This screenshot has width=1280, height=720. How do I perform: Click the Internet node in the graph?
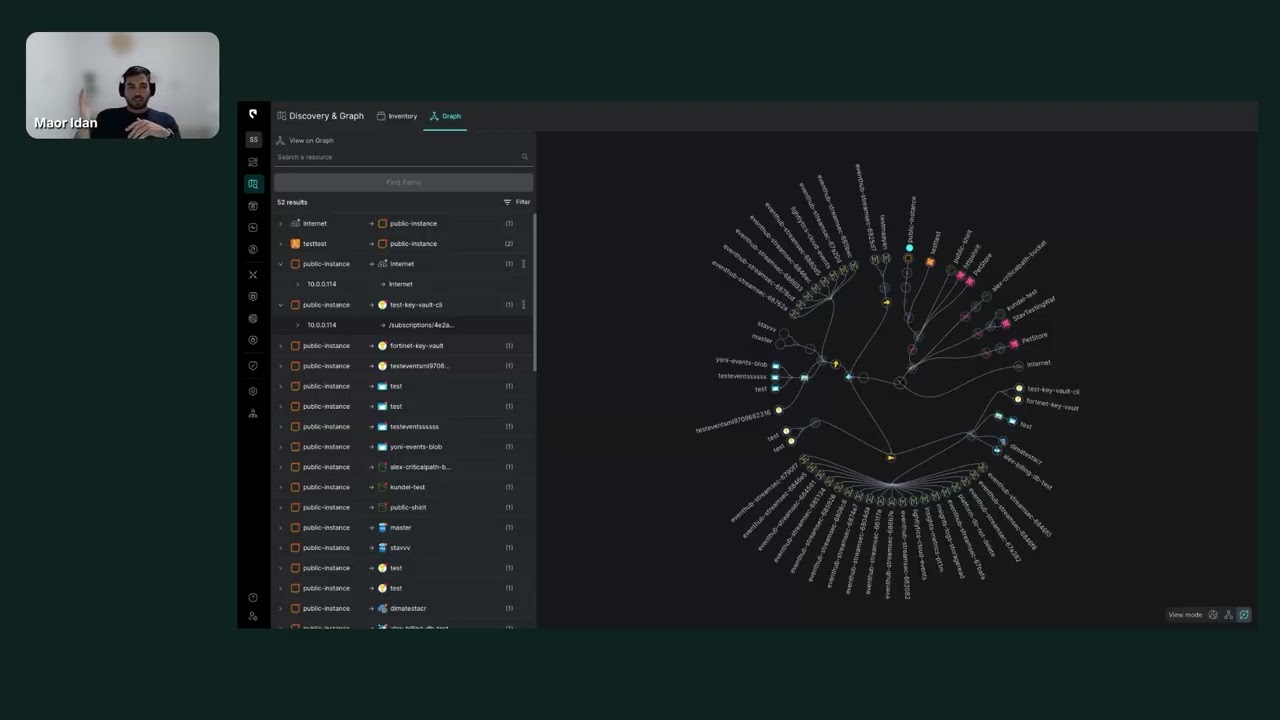tap(1018, 366)
